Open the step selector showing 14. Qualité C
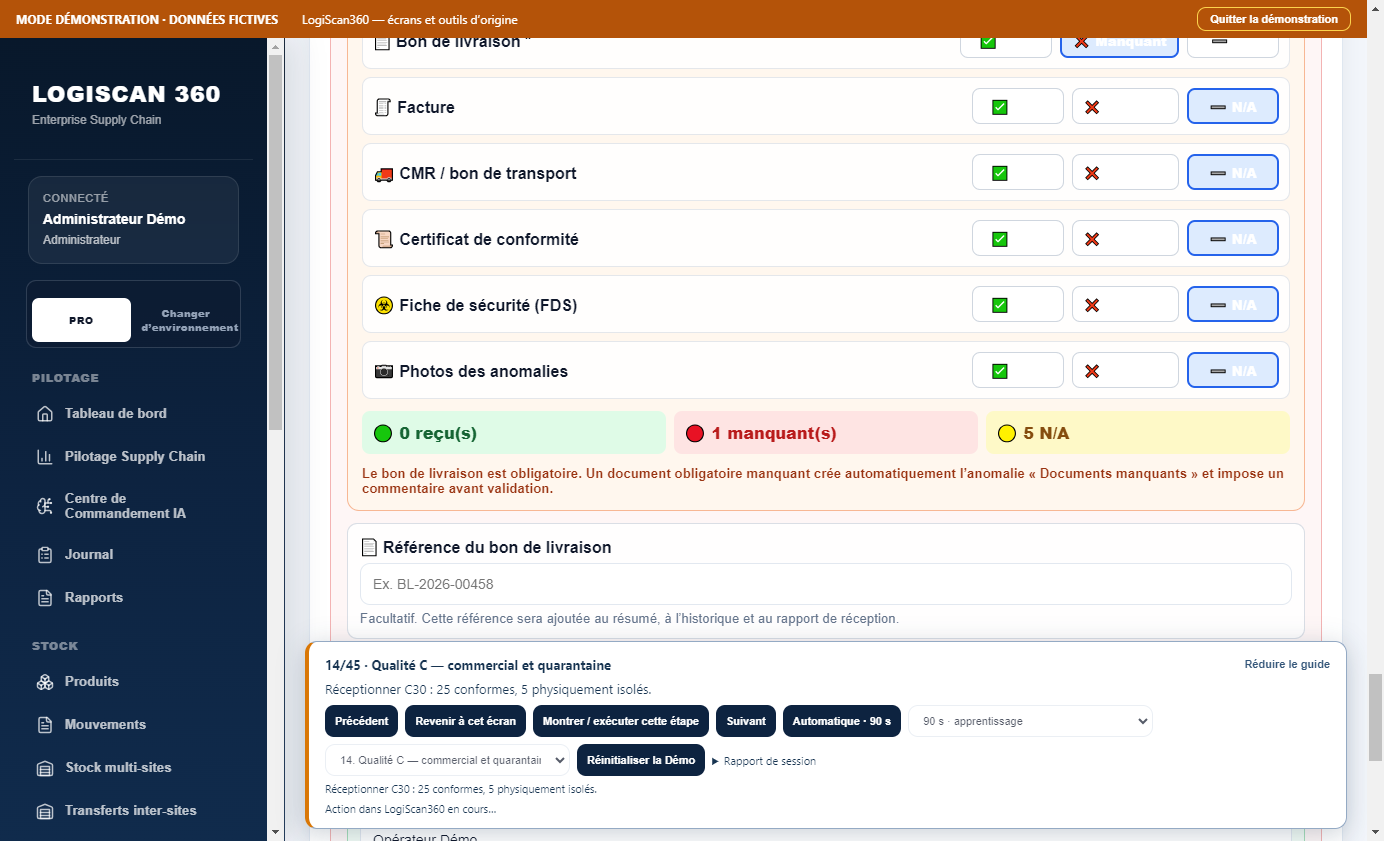1384x841 pixels. coord(447,760)
